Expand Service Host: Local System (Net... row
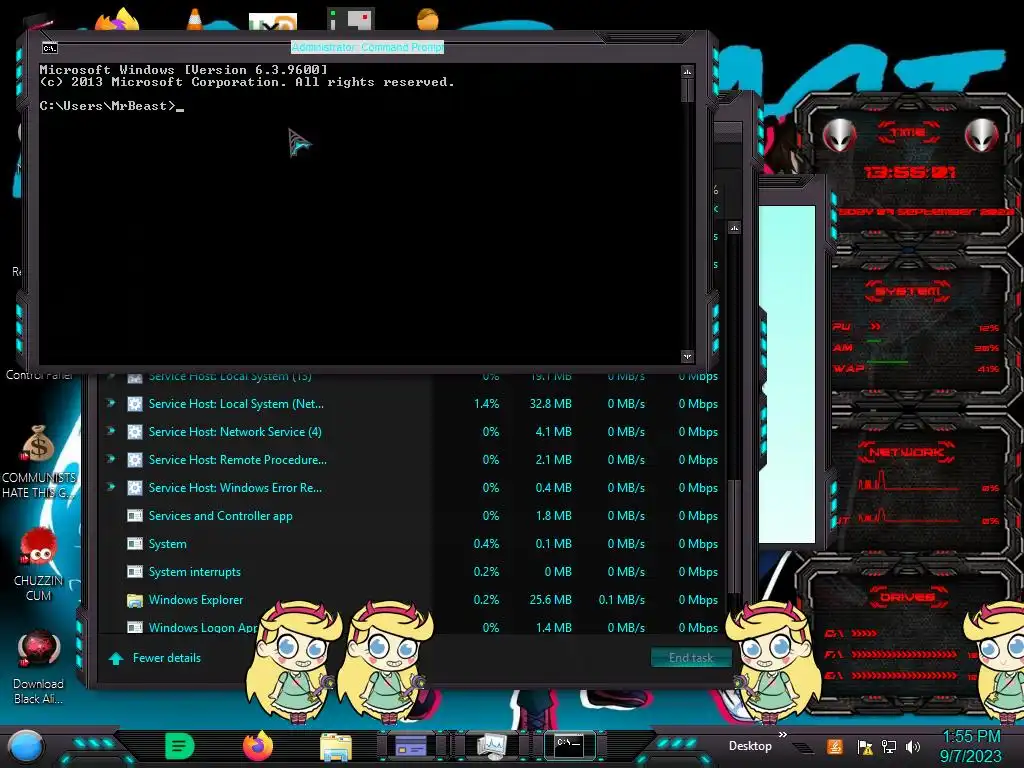This screenshot has width=1024, height=768. [x=110, y=403]
